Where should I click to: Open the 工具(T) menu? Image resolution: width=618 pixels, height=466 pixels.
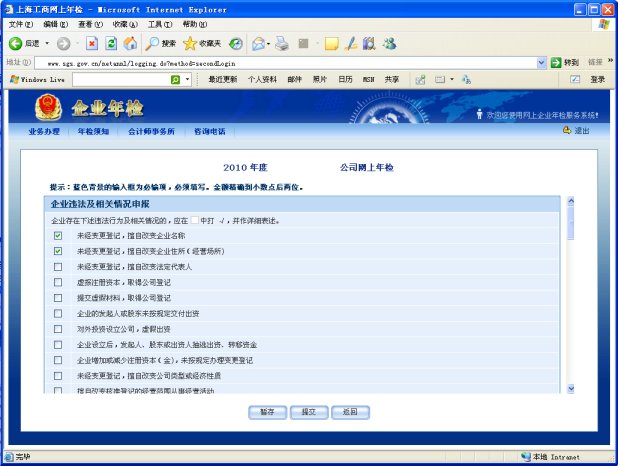pos(158,23)
